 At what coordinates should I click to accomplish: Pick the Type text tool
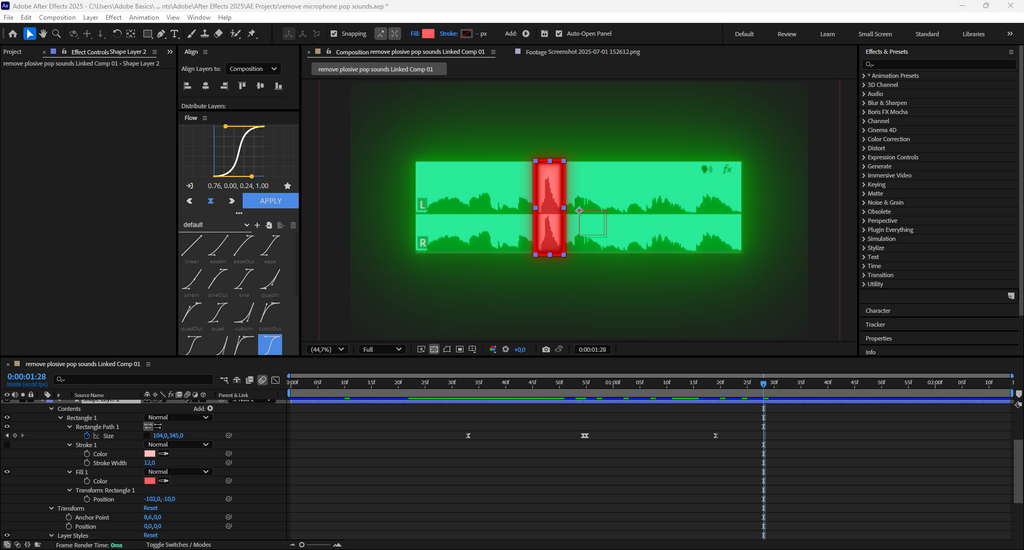[x=175, y=34]
